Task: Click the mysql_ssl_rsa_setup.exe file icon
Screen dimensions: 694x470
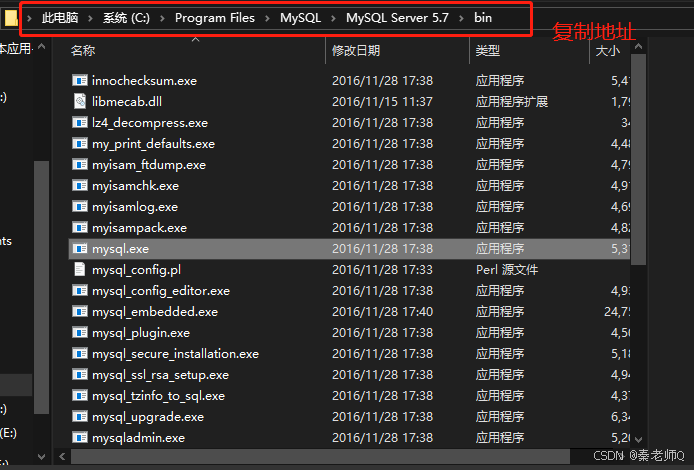Action: [80, 375]
